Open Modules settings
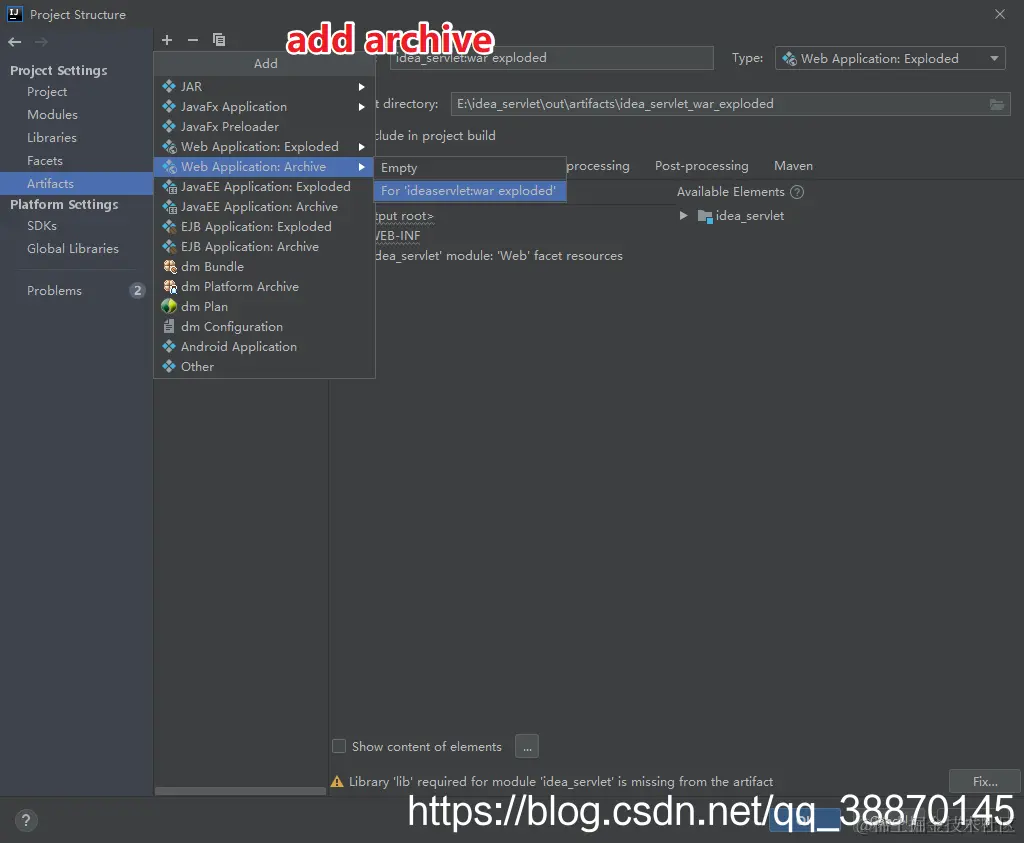This screenshot has height=843, width=1024. [52, 115]
